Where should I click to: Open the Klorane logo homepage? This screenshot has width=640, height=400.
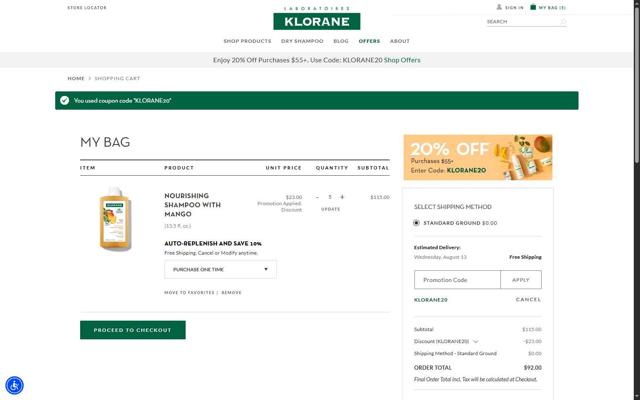(317, 21)
